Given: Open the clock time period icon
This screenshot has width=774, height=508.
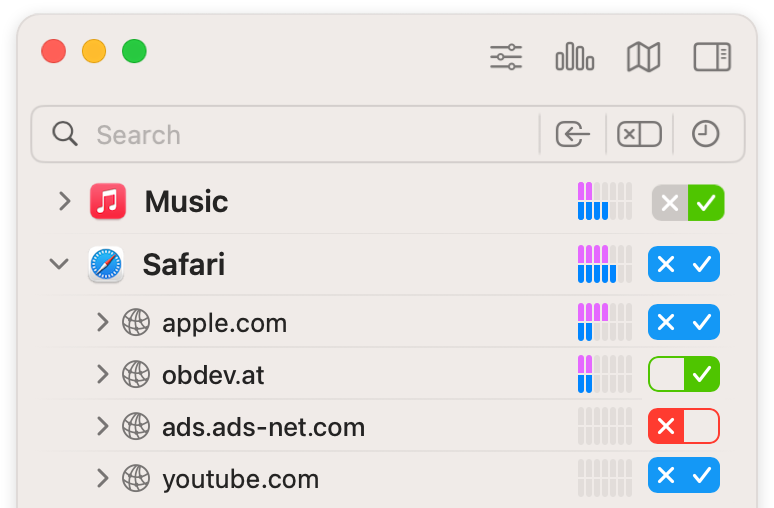Looking at the screenshot, I should click(705, 134).
